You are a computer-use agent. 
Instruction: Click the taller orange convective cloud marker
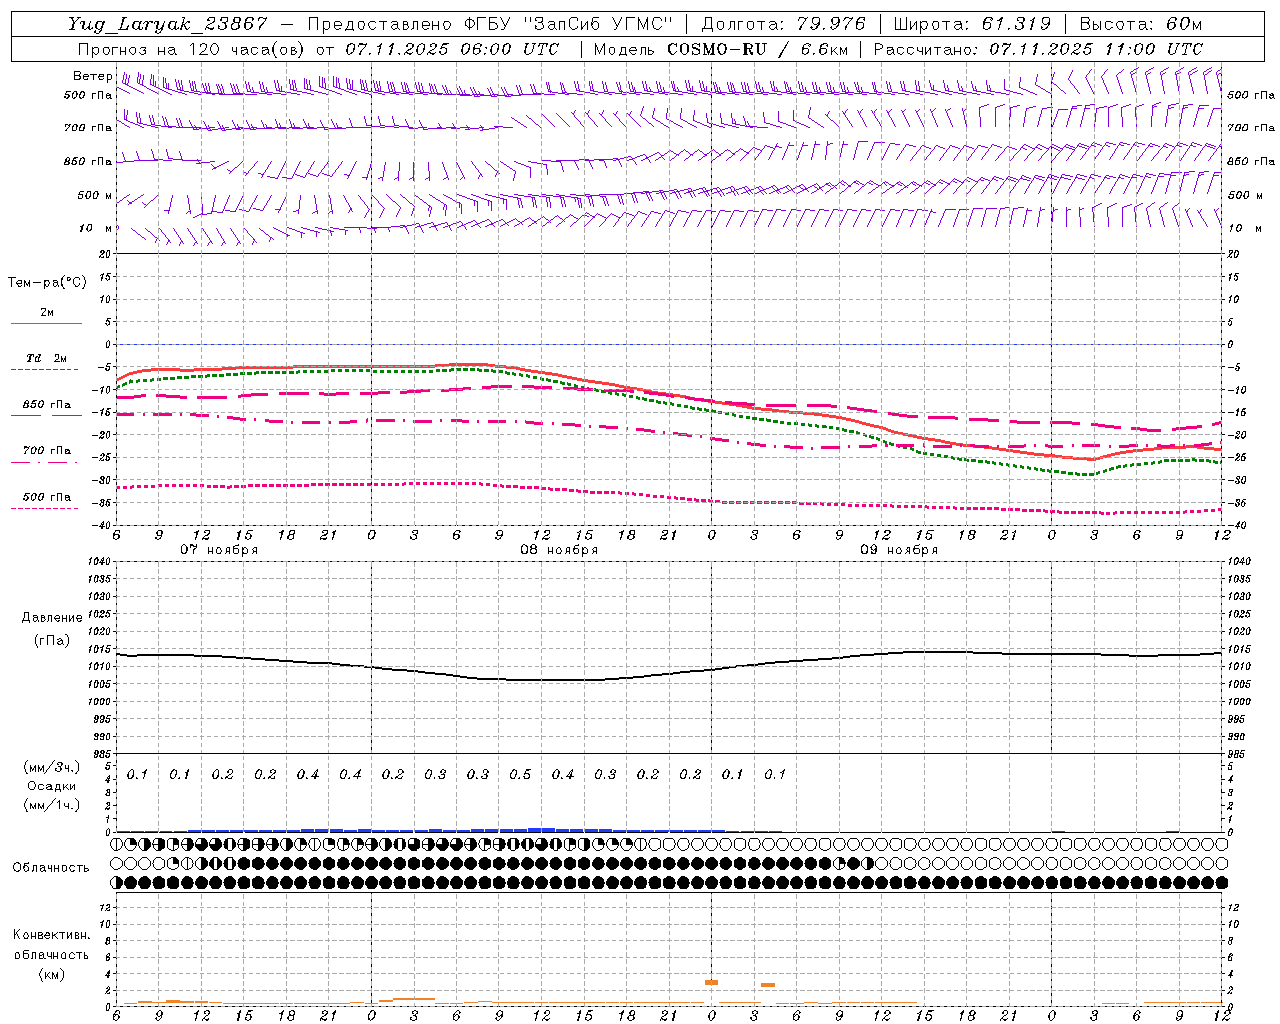pyautogui.click(x=711, y=982)
